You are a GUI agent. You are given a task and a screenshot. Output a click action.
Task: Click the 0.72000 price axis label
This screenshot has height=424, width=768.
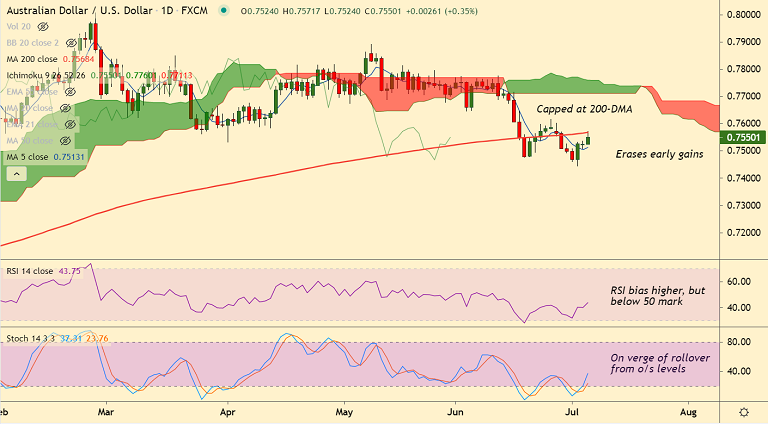click(744, 233)
